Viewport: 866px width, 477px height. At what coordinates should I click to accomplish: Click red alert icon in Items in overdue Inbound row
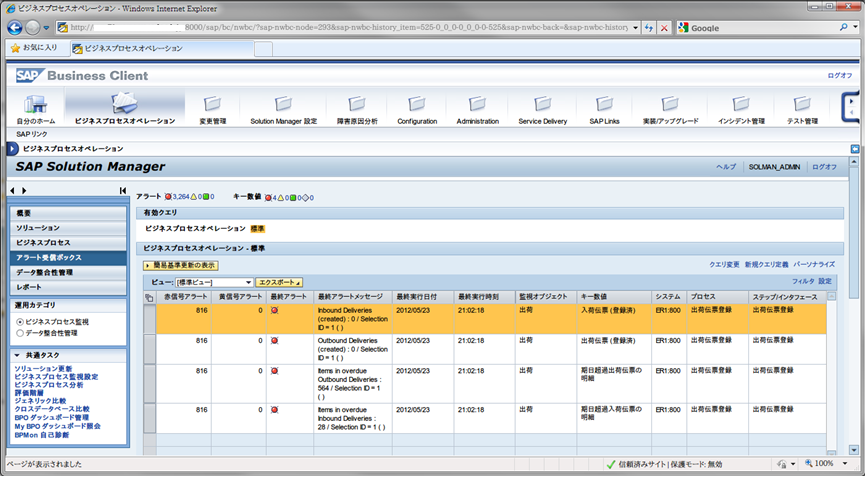click(x=274, y=410)
